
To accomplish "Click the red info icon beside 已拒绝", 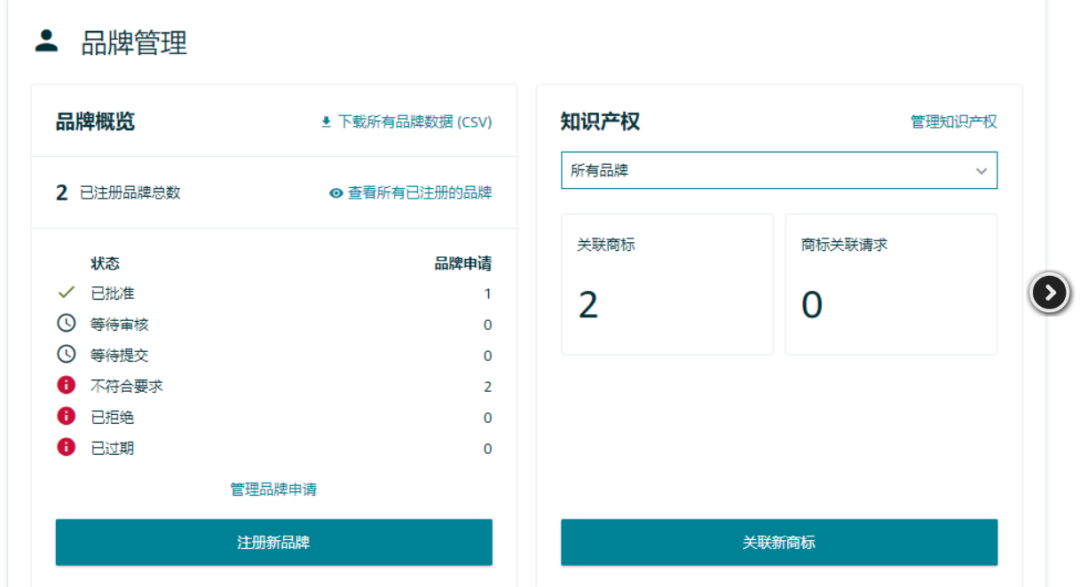I will [67, 419].
